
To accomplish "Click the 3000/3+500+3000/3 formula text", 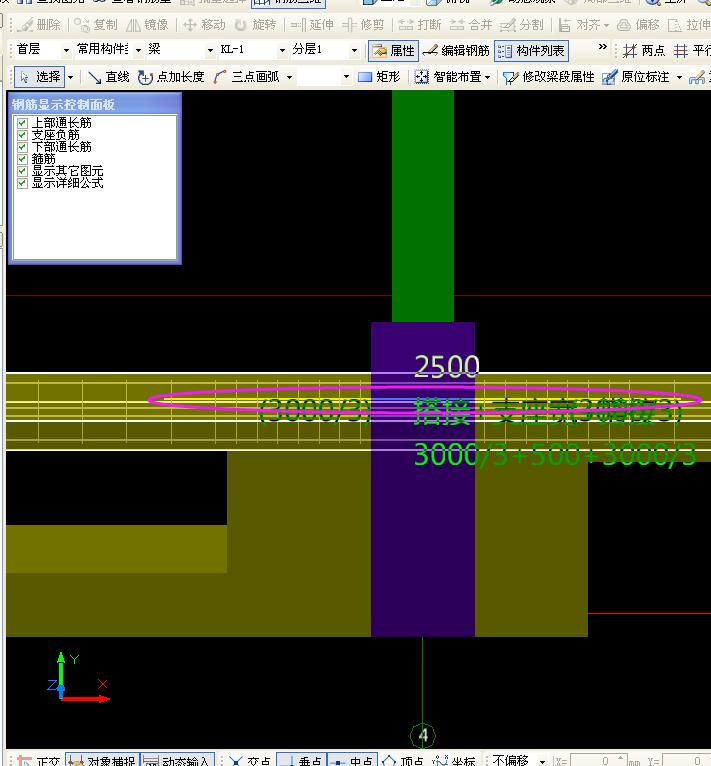I will click(555, 454).
